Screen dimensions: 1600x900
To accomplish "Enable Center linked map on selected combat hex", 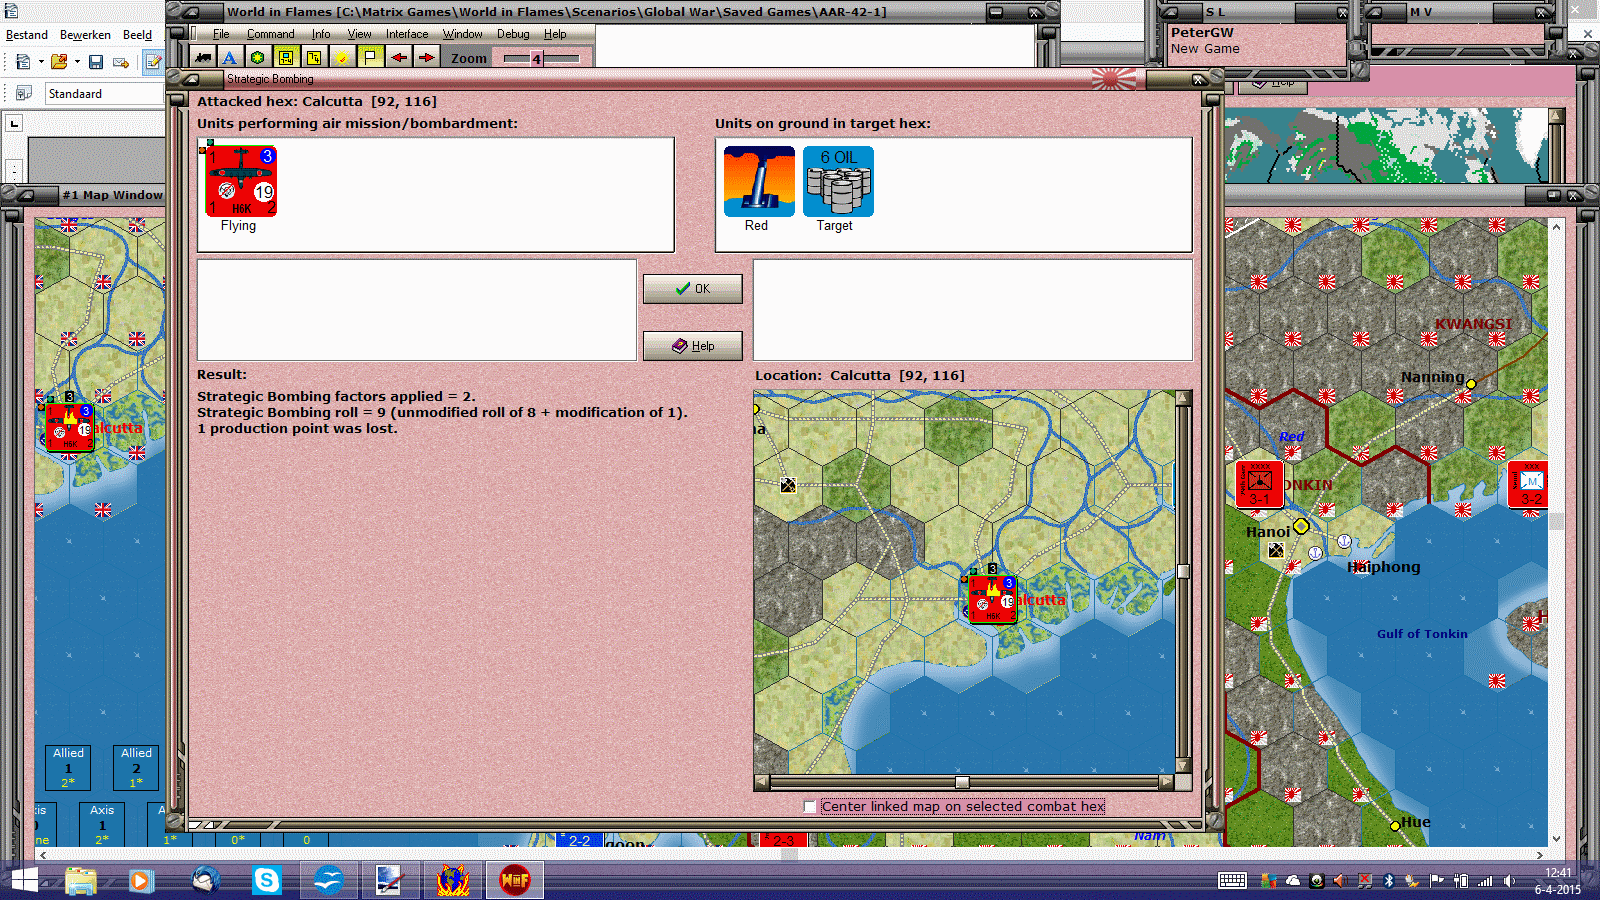I will [810, 806].
